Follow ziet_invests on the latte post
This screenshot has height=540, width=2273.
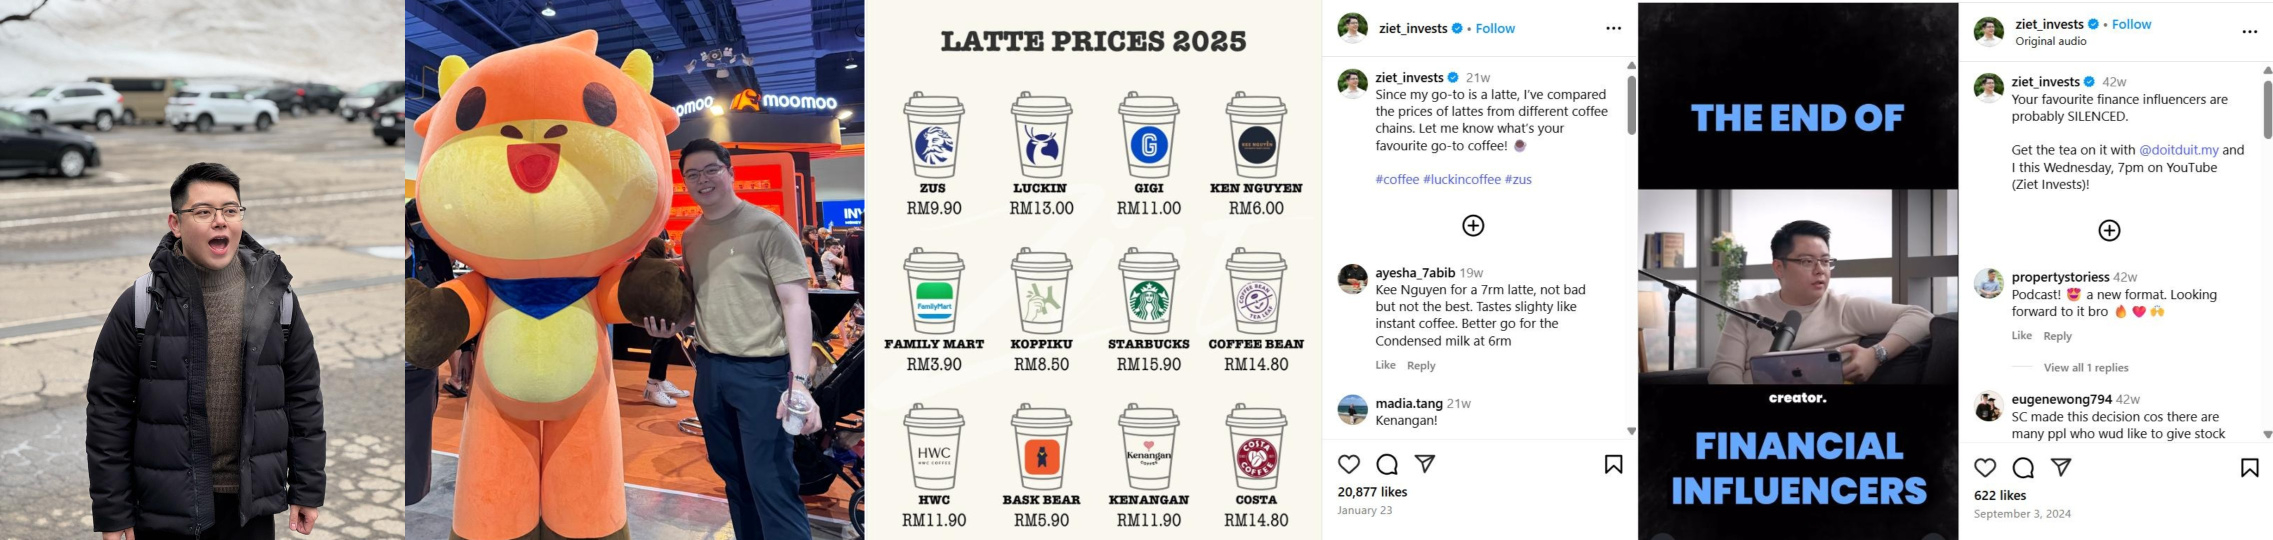(x=1495, y=28)
